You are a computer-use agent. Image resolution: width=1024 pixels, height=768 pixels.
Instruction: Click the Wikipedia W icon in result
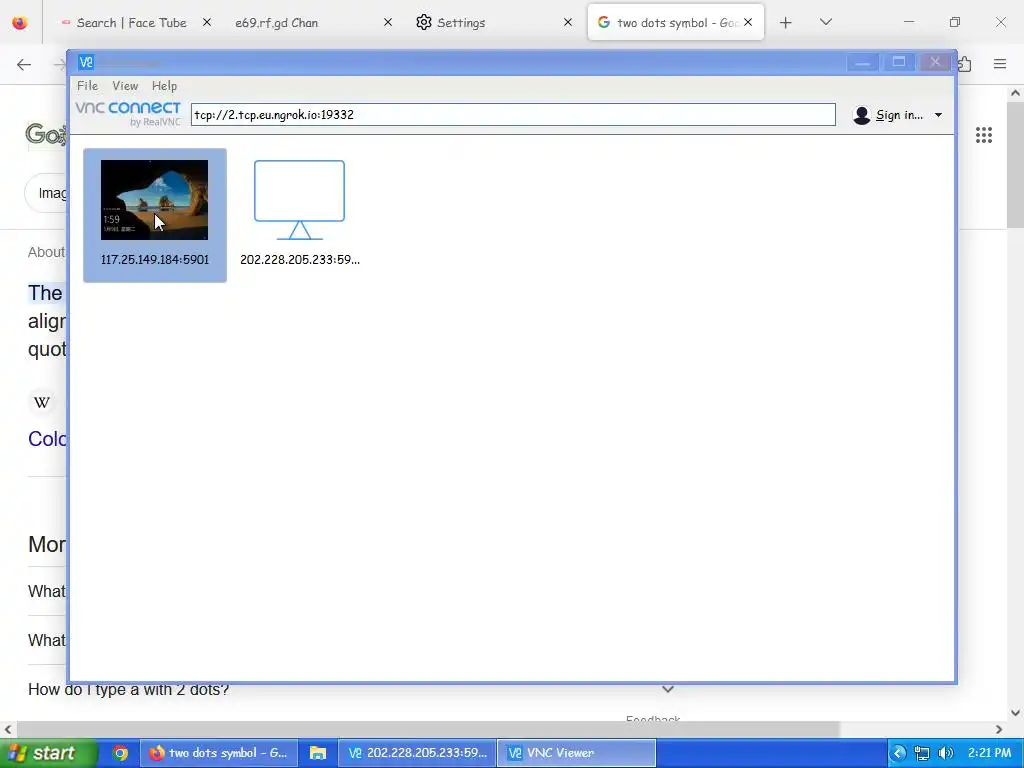42,402
